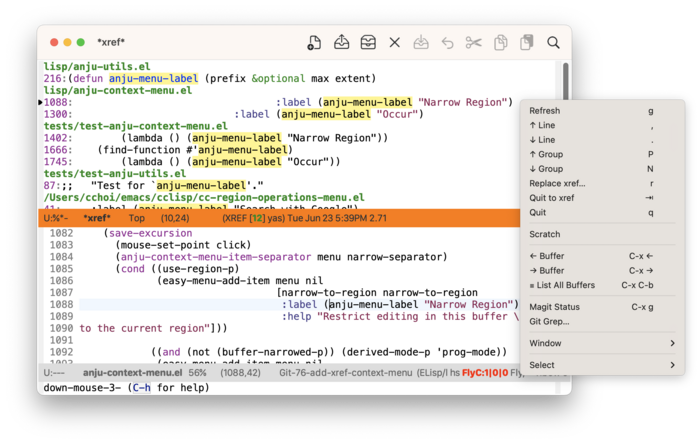Click the scissors cut toolbar icon
The image size is (700, 444).
click(x=474, y=43)
